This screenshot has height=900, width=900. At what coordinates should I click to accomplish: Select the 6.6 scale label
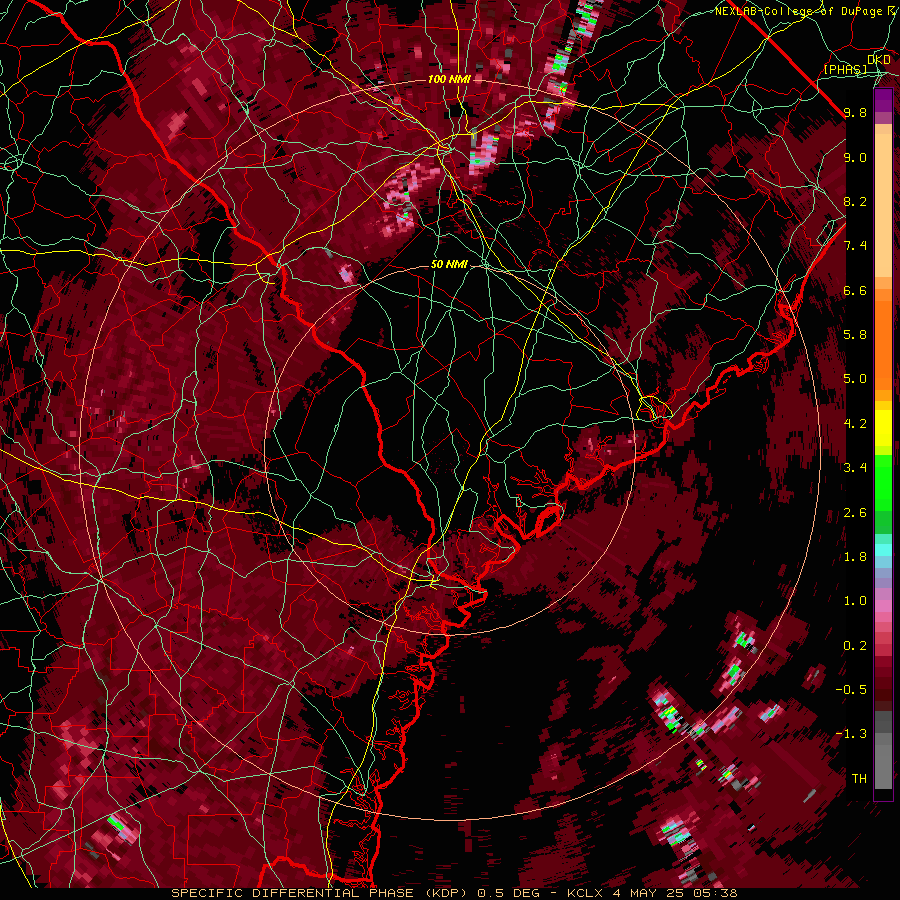[x=855, y=290]
